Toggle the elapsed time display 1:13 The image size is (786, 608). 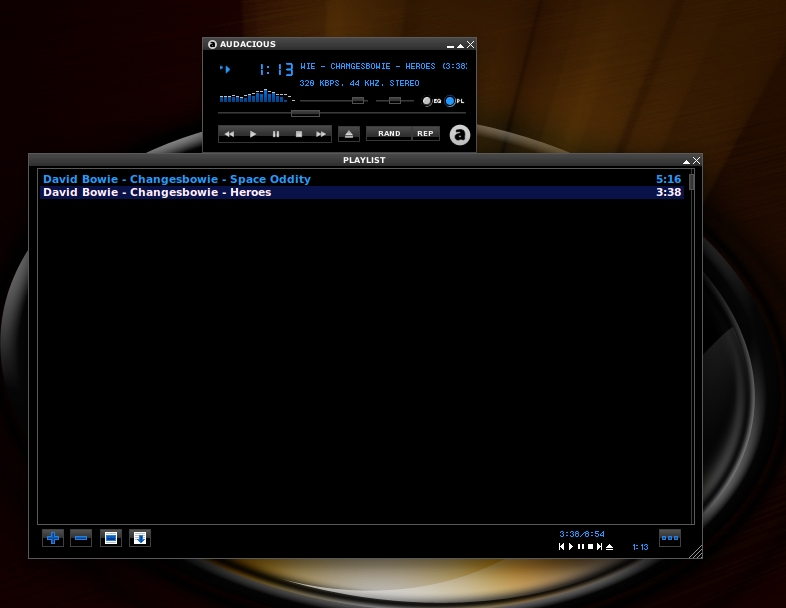pyautogui.click(x=276, y=69)
